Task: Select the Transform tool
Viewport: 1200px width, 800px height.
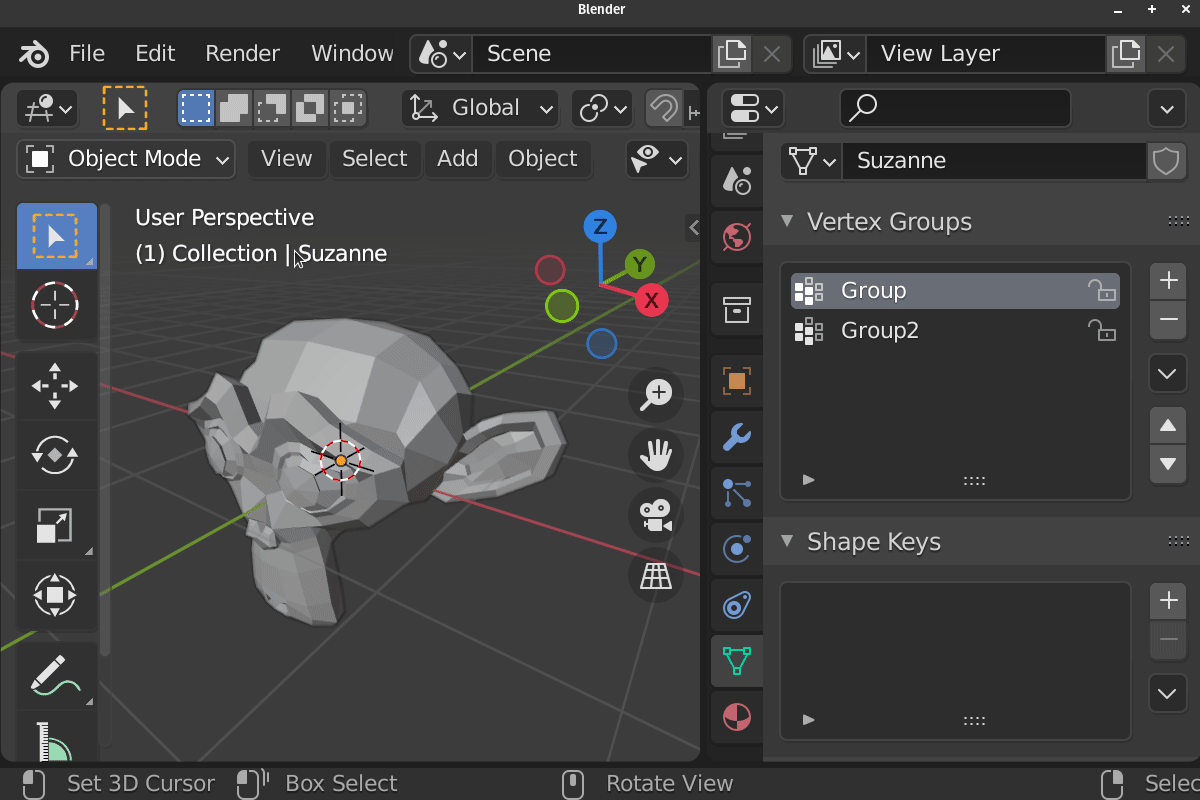Action: point(56,595)
